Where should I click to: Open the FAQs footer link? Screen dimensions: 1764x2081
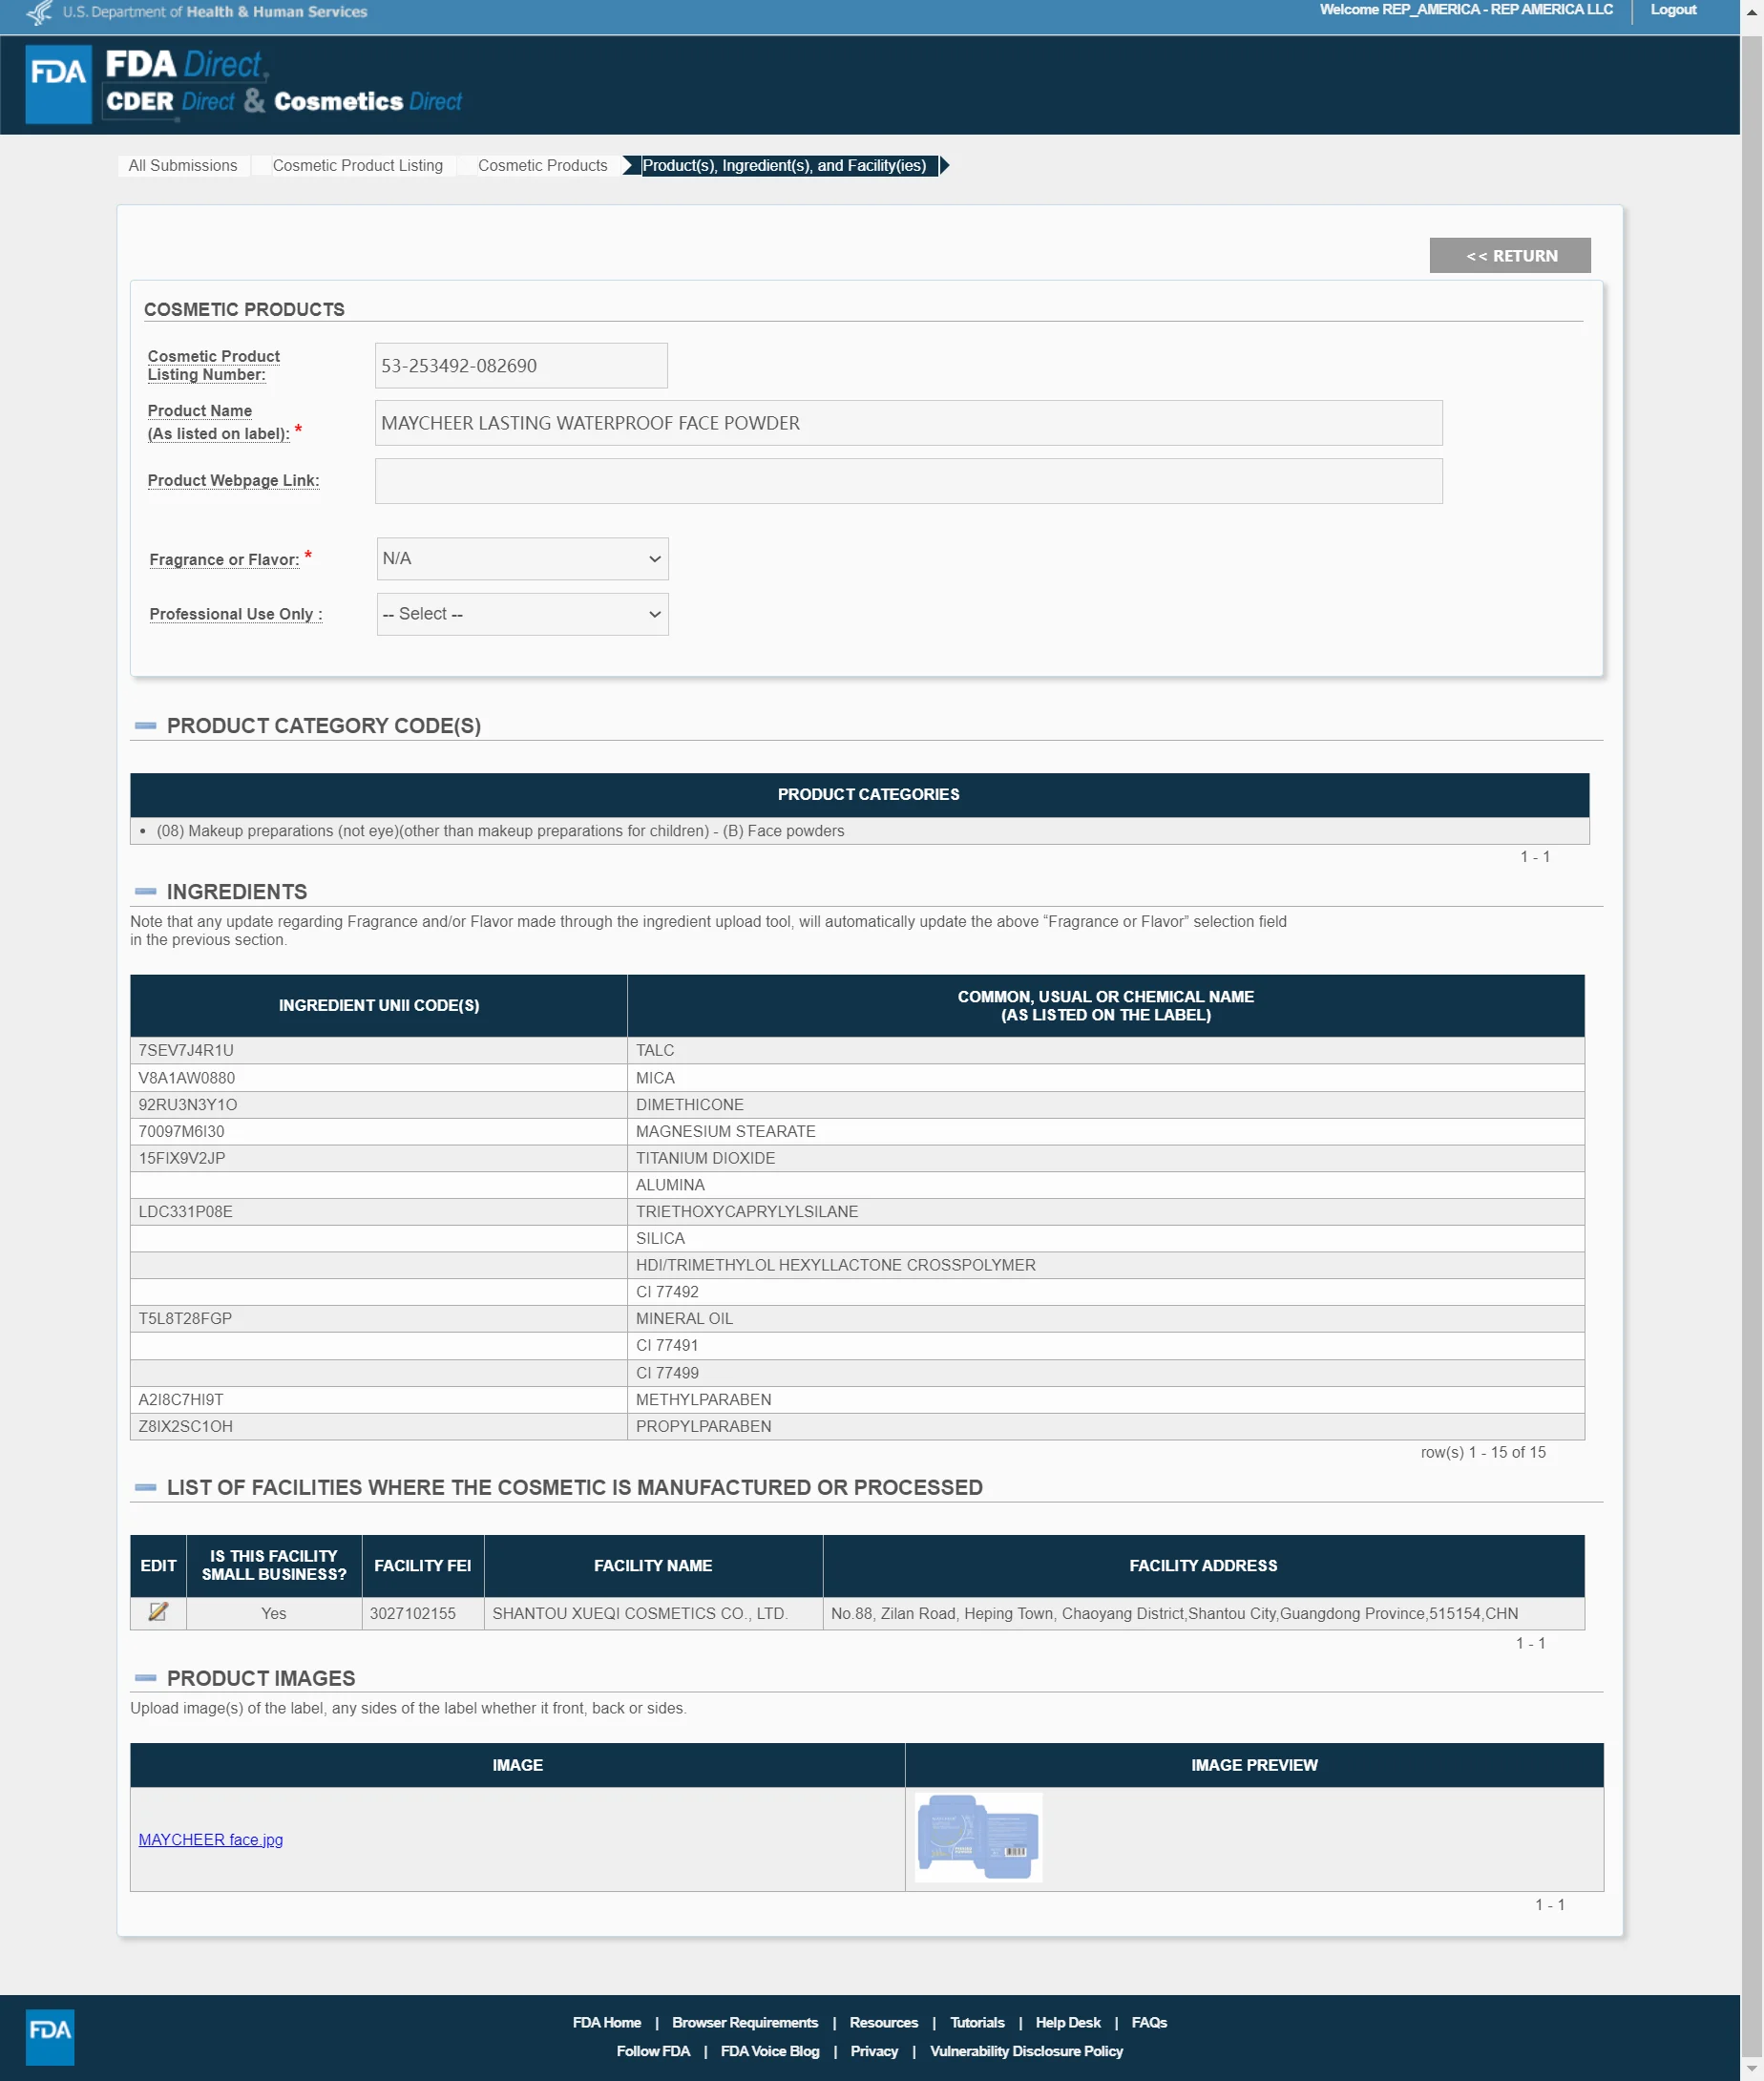tap(1149, 2023)
